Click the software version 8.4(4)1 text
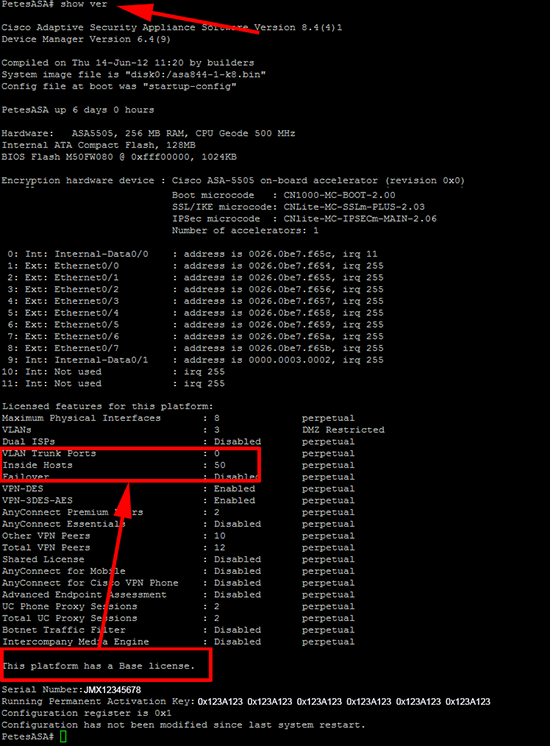The width and height of the screenshot is (550, 746). coord(322,28)
